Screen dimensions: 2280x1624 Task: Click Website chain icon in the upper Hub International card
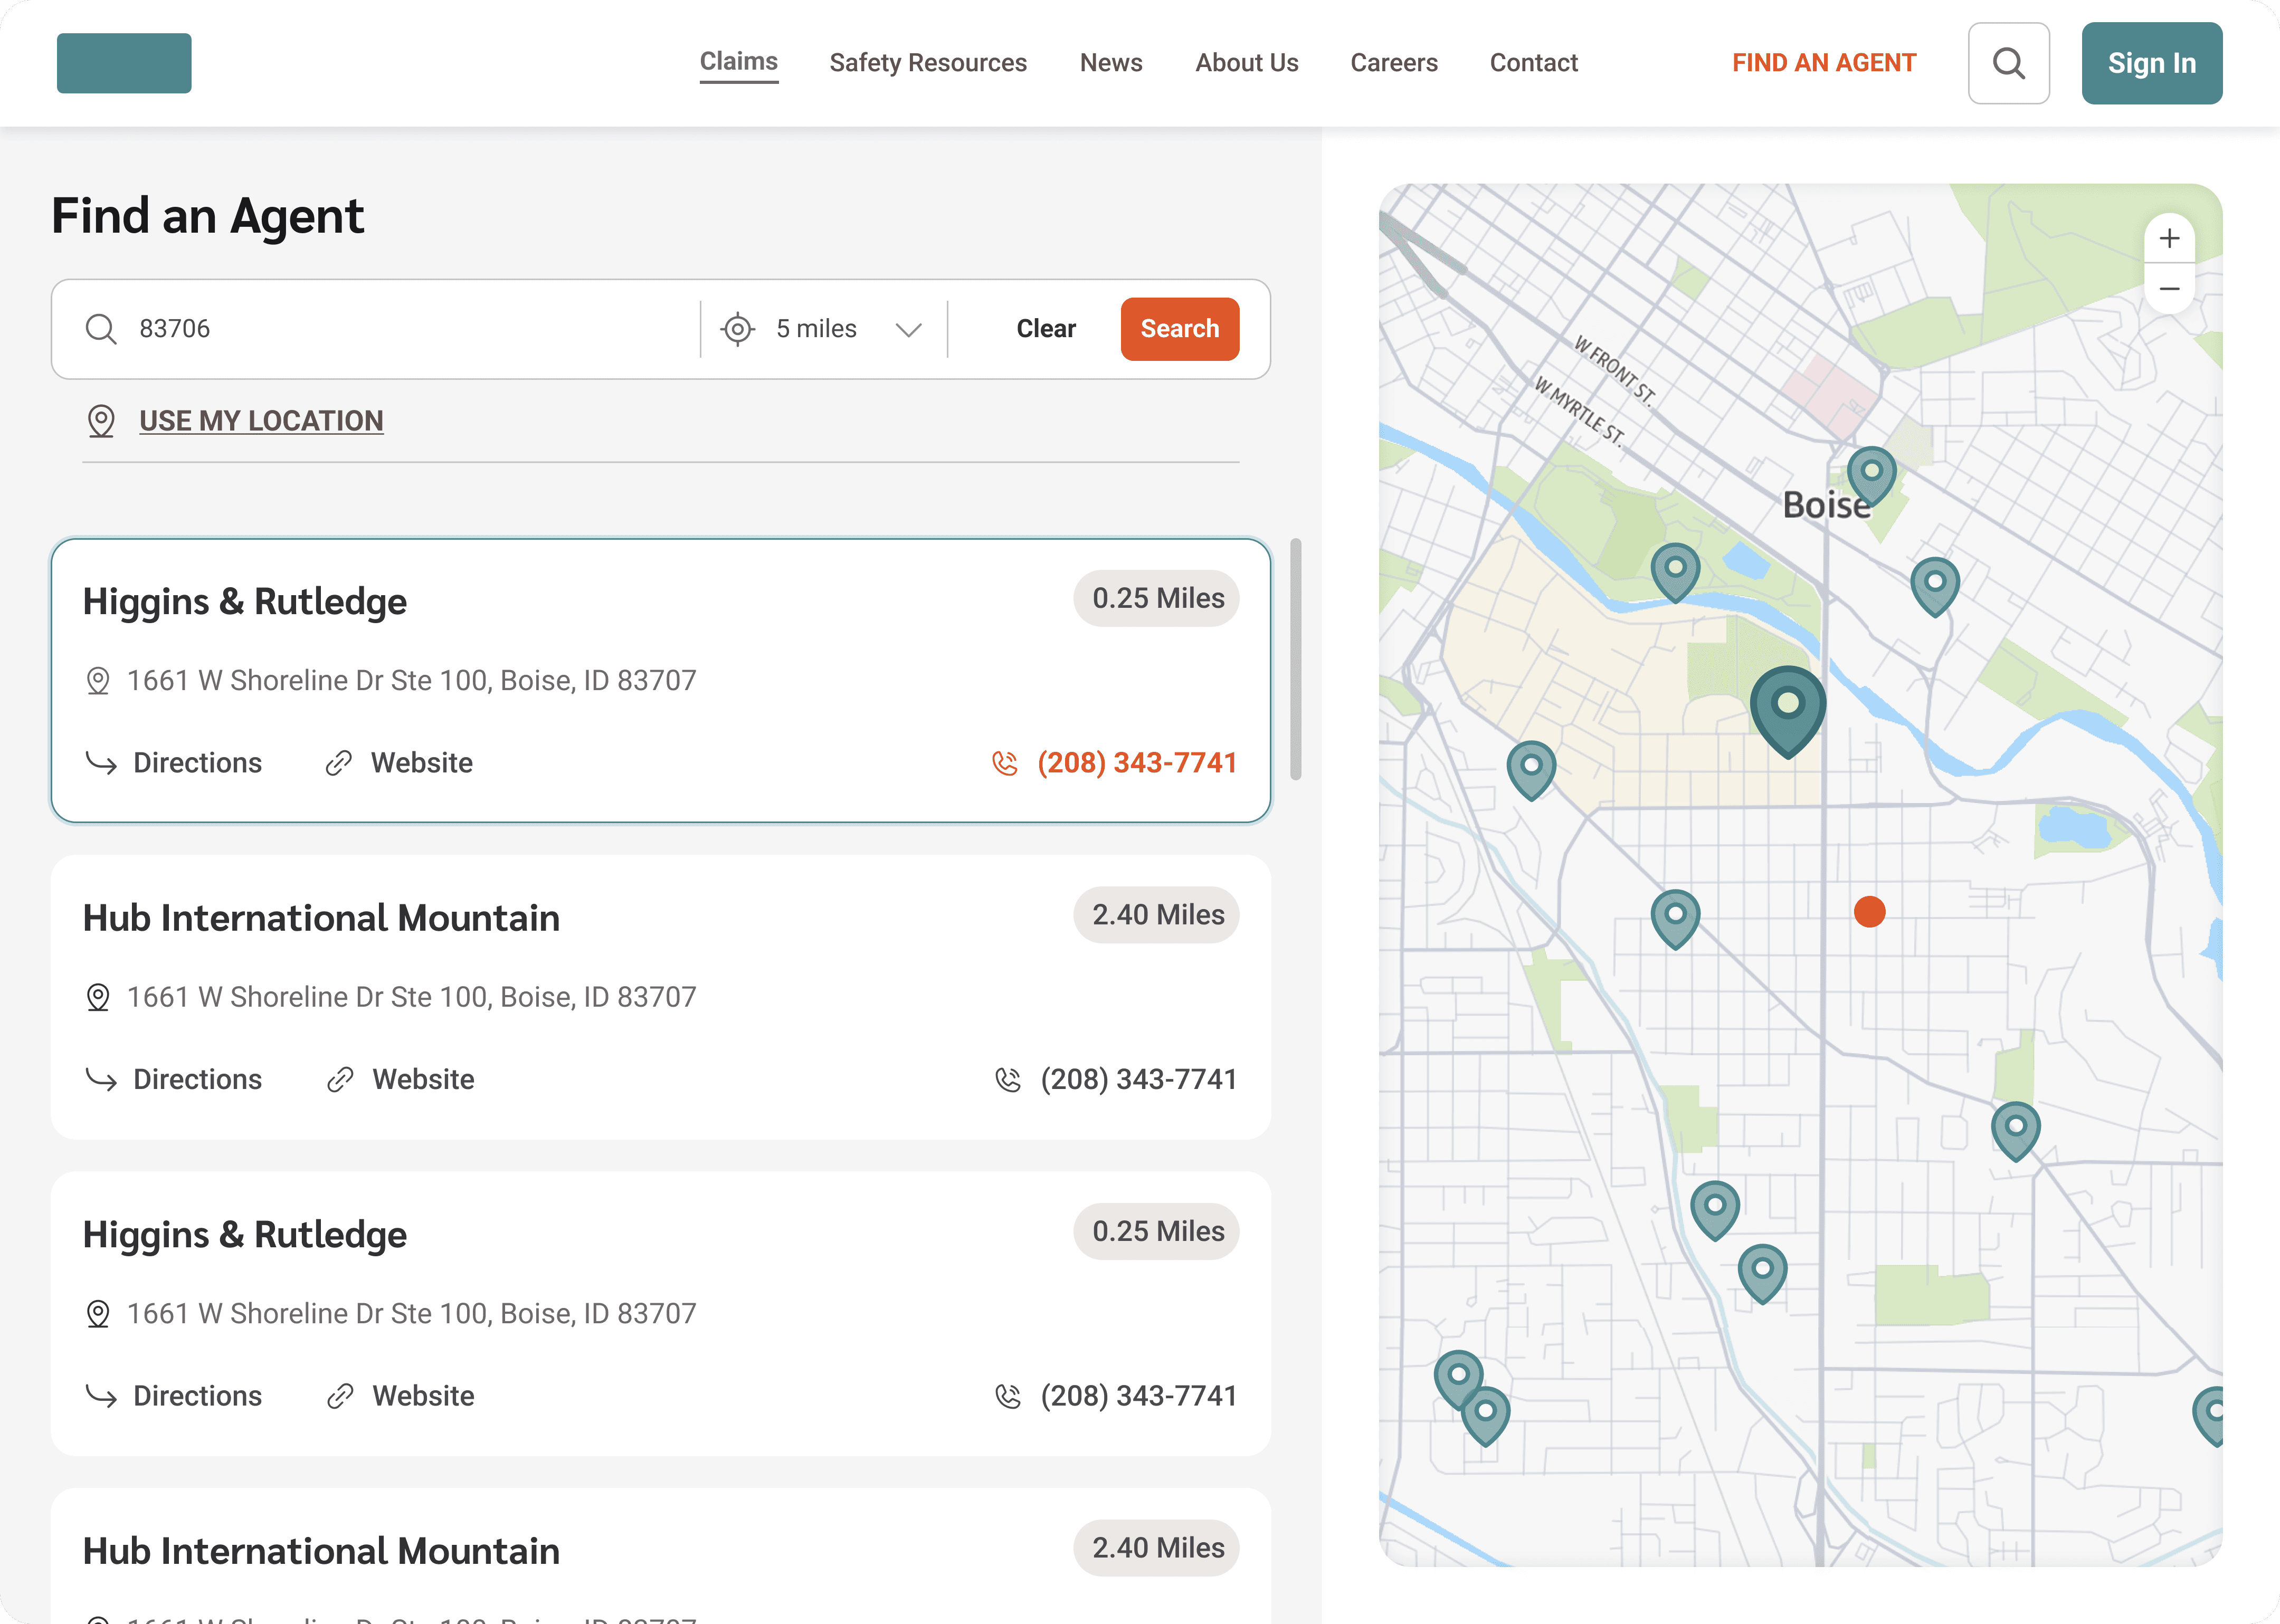pyautogui.click(x=341, y=1080)
